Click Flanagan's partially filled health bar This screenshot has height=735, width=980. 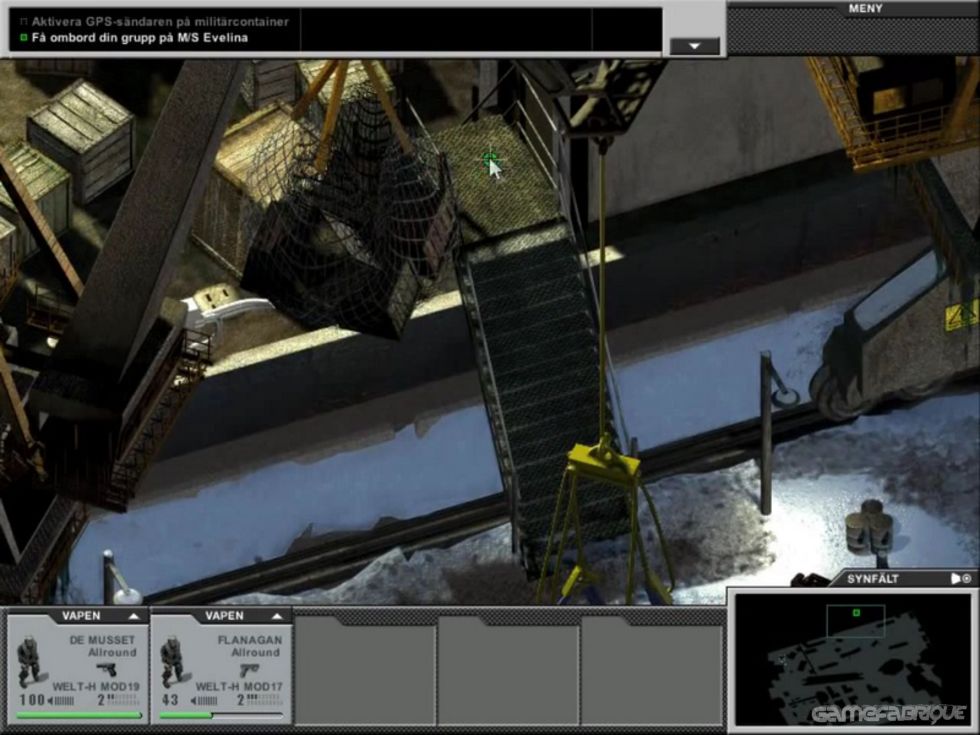click(222, 715)
